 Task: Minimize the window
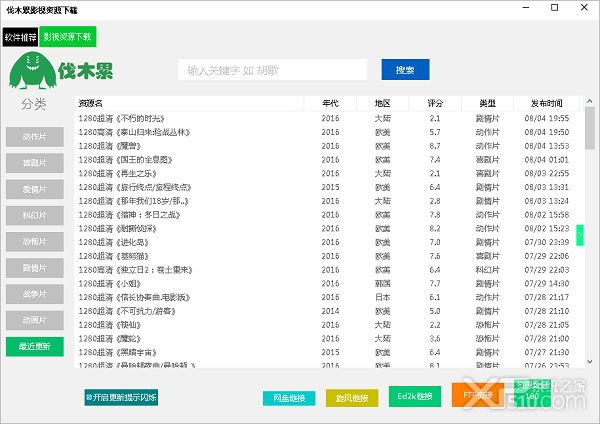526,8
